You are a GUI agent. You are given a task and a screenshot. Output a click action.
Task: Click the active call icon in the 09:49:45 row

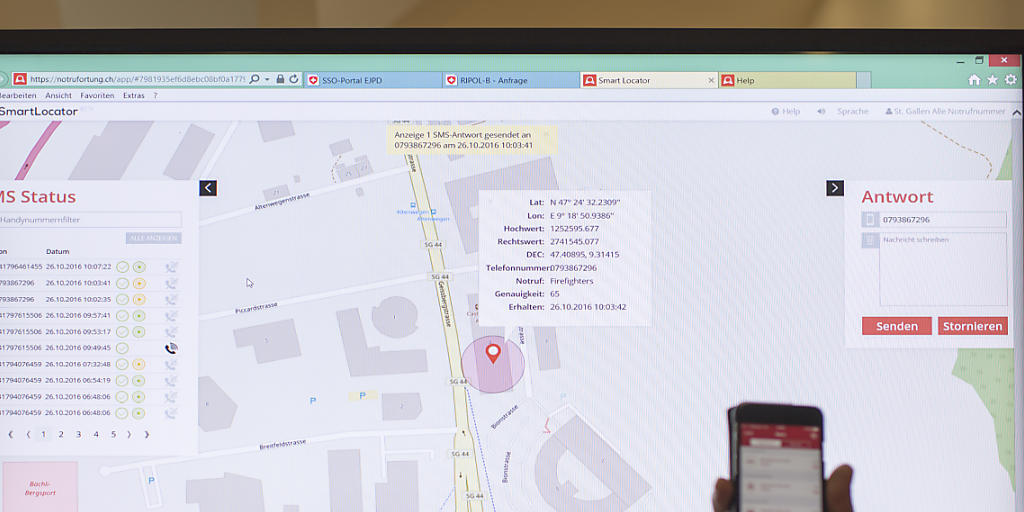click(171, 348)
